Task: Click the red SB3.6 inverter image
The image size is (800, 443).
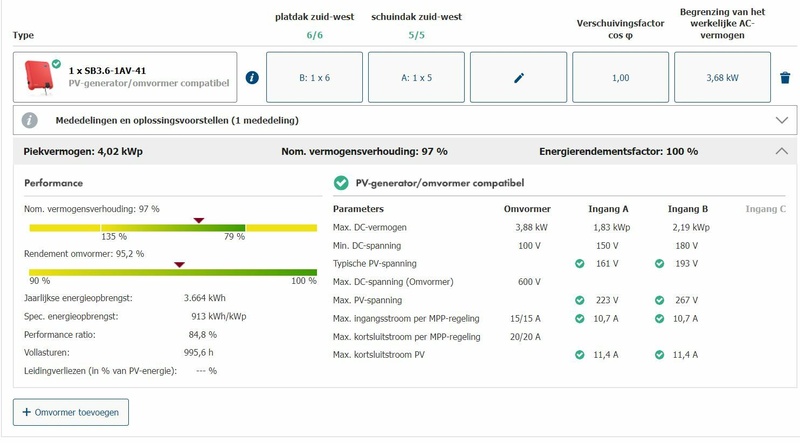Action: pos(39,77)
